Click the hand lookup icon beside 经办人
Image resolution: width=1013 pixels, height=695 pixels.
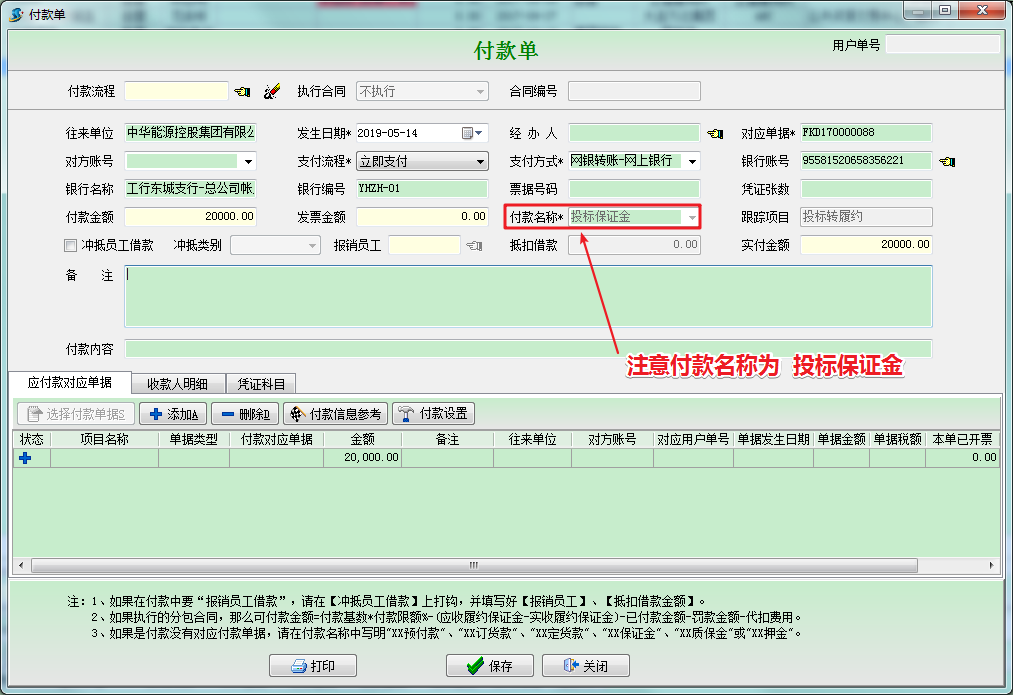[x=715, y=134]
